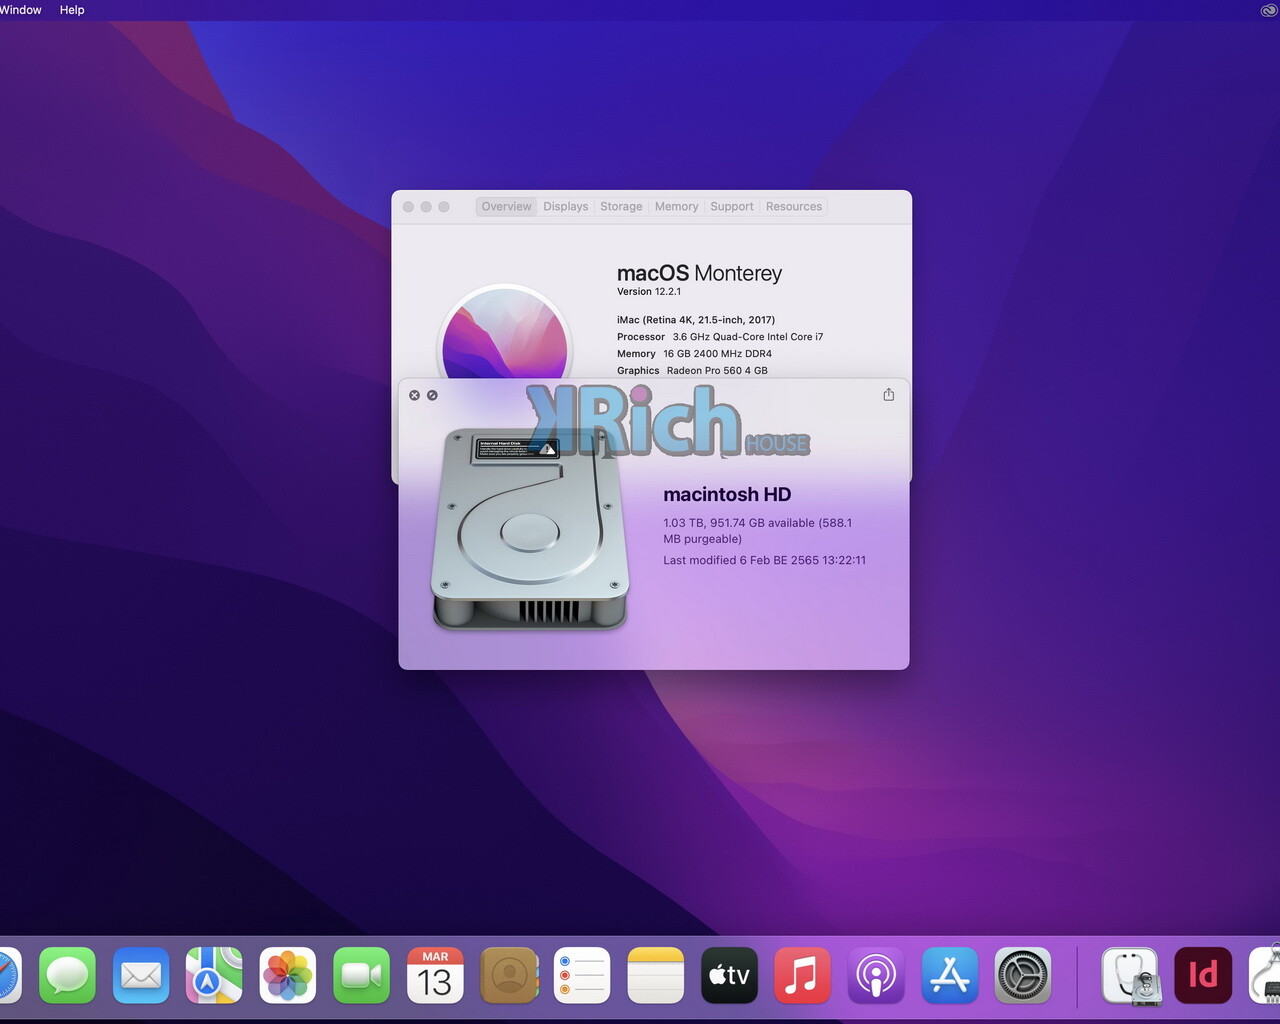
Task: Switch to the Storage tab
Action: pyautogui.click(x=621, y=206)
